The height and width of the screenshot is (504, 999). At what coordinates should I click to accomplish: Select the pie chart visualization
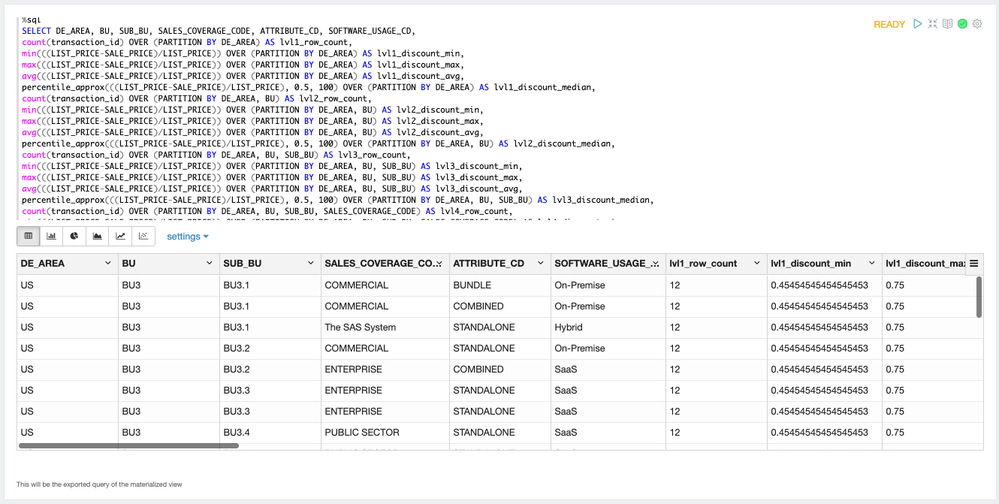tap(74, 236)
